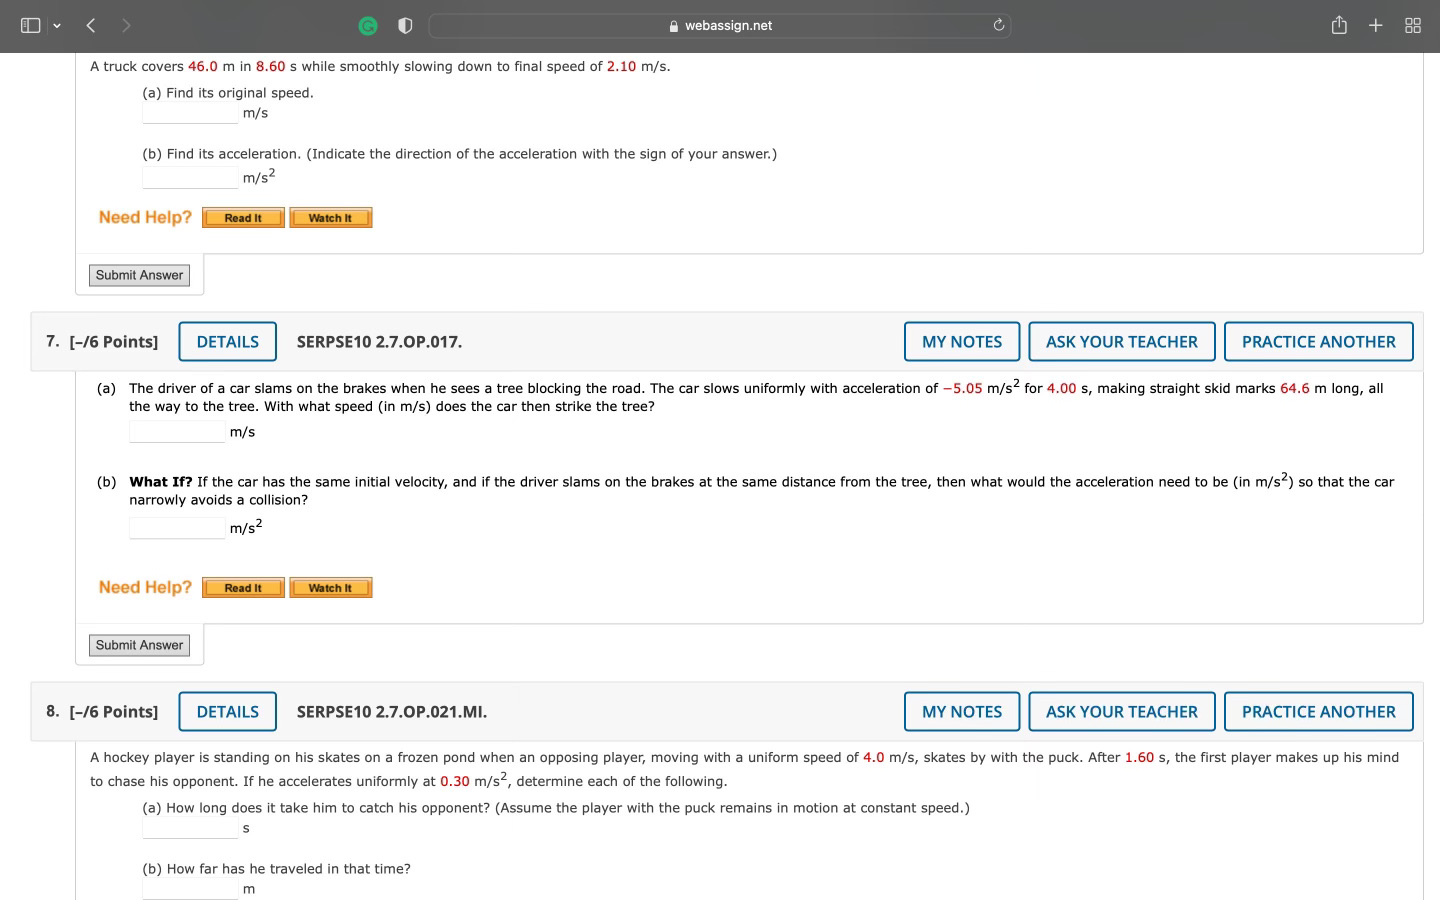Show the tab overview grid icon
The width and height of the screenshot is (1440, 900).
coord(1412,25)
